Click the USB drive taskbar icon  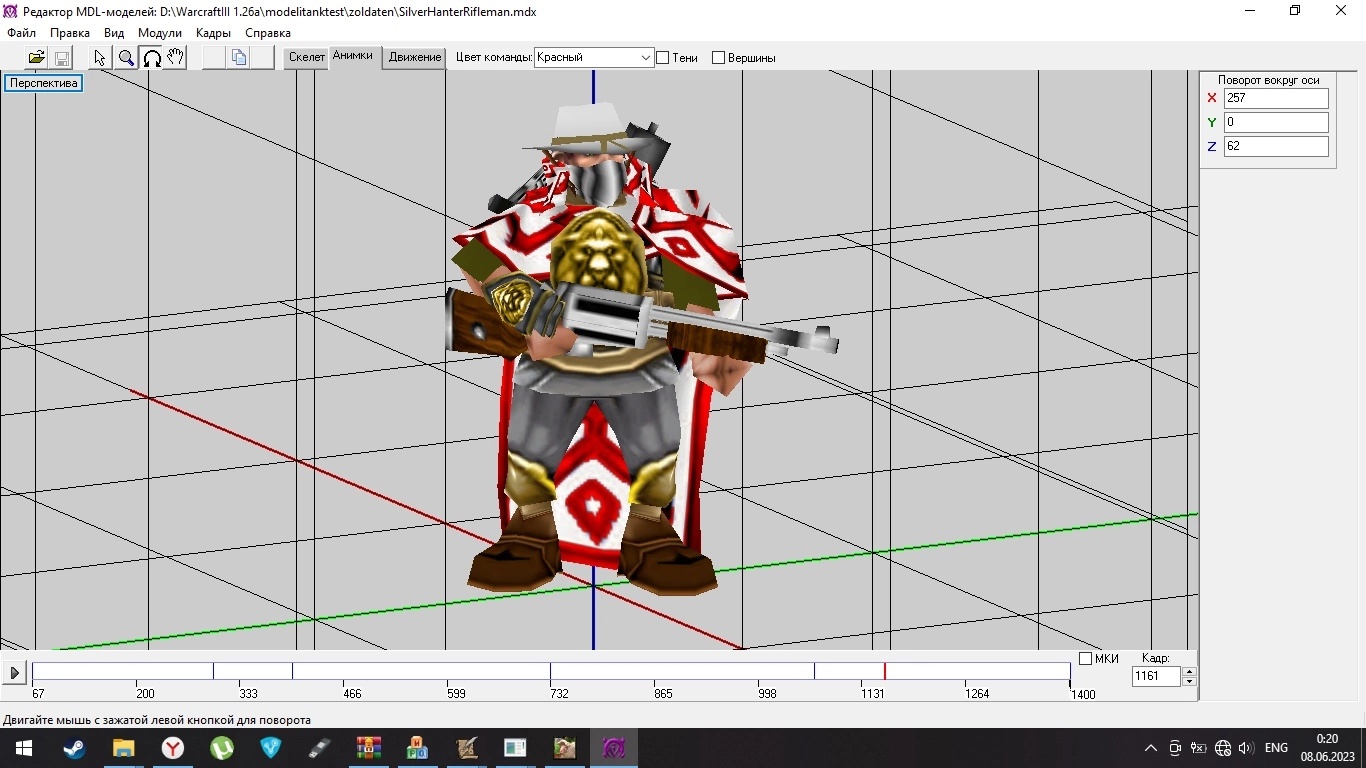[x=320, y=748]
